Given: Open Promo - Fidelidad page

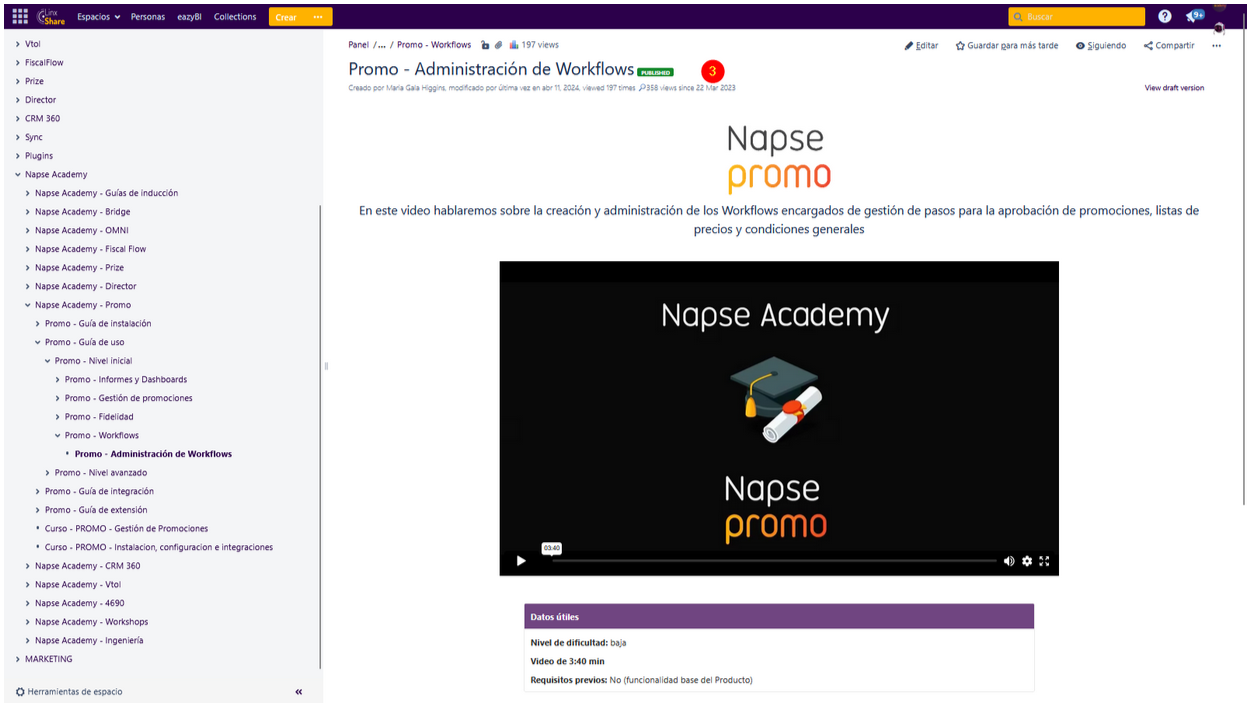Looking at the screenshot, I should point(99,417).
